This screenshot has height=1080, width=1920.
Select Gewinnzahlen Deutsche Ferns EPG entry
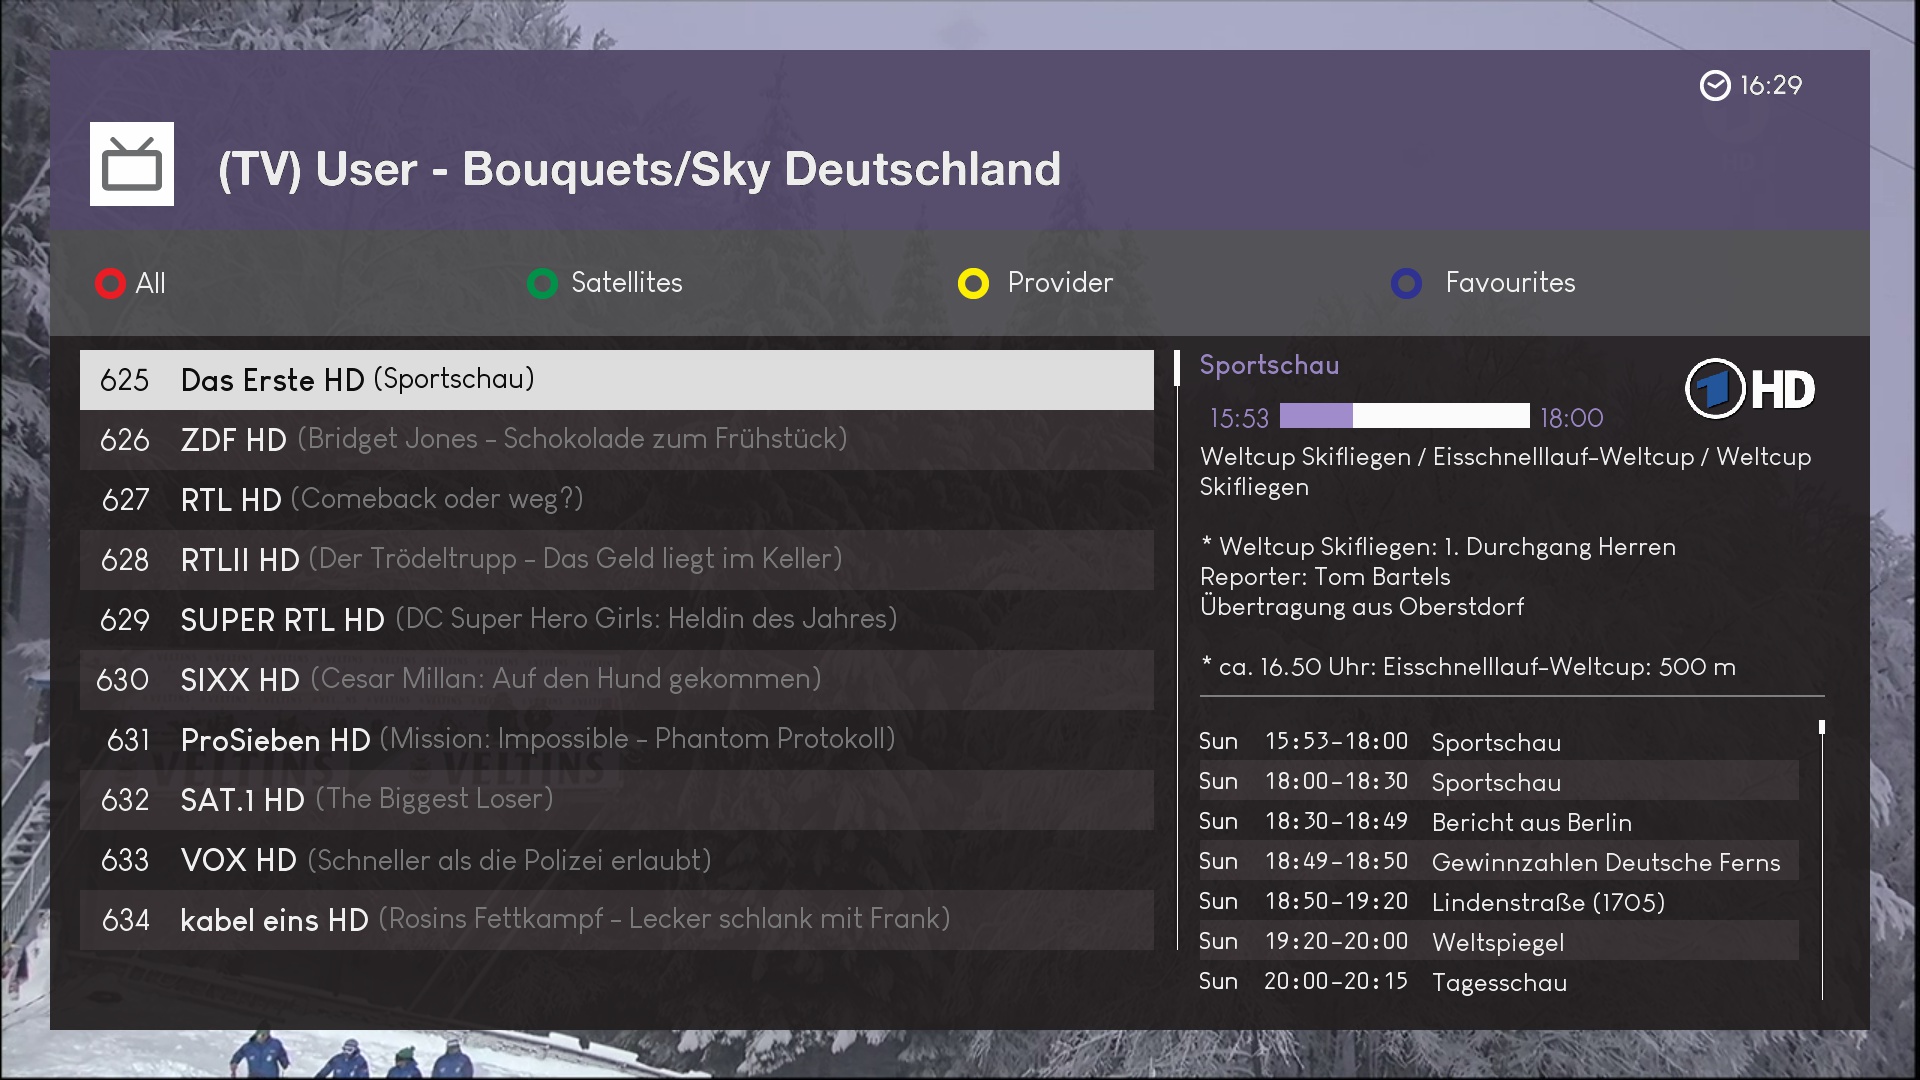[1499, 861]
